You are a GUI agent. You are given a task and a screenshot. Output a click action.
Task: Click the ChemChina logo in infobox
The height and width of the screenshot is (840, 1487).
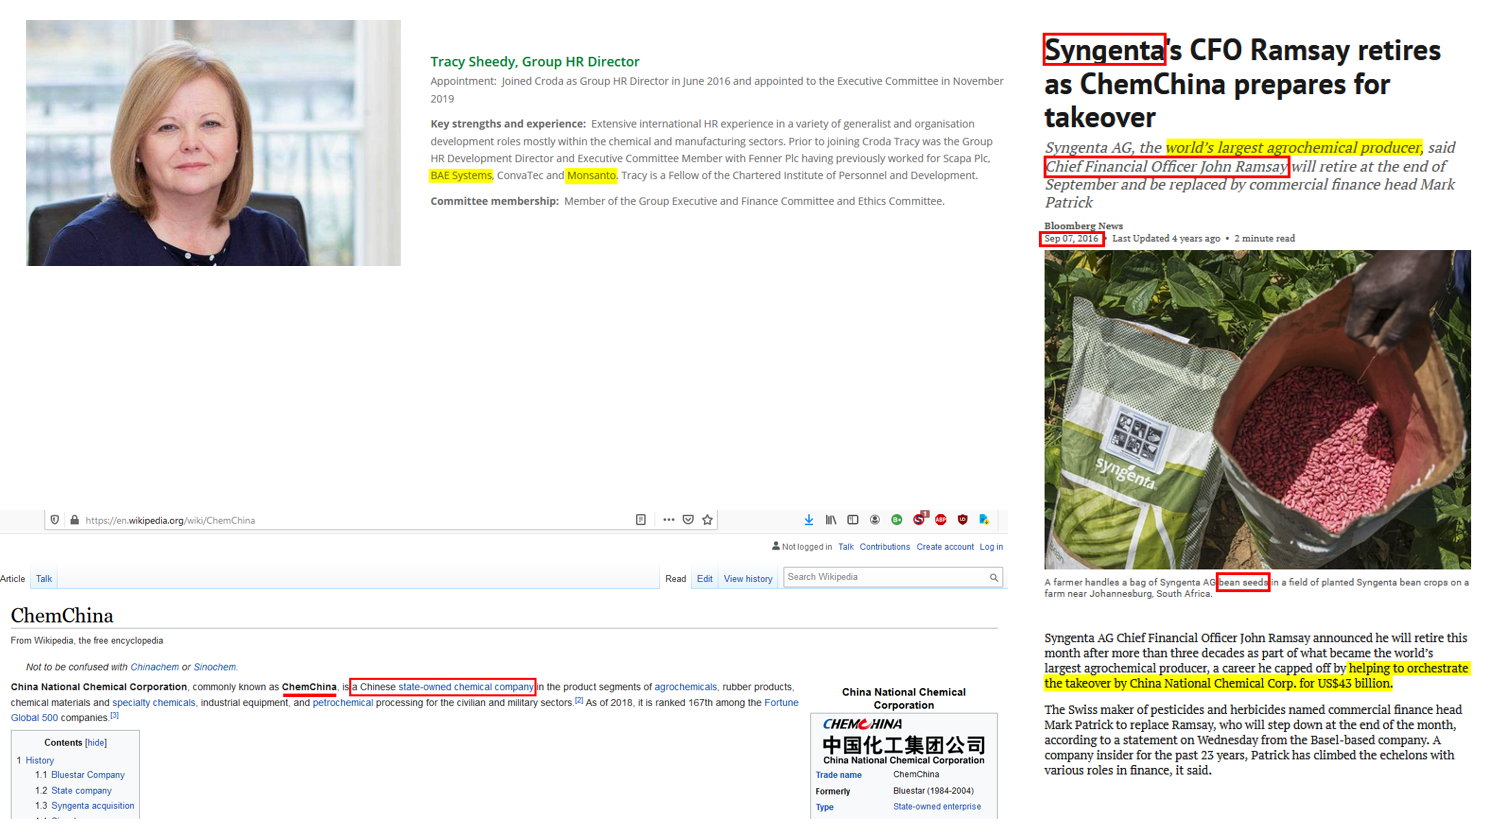904,741
